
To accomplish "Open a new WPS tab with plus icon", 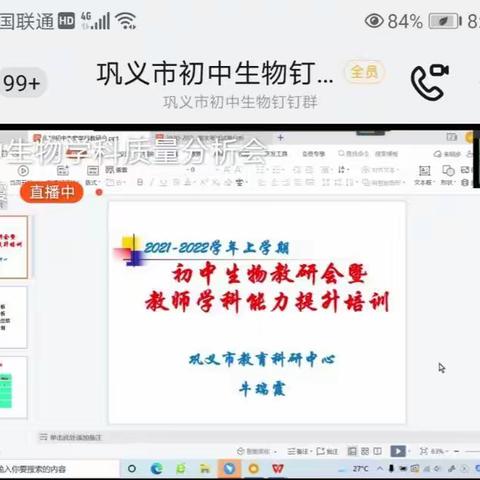I will pyautogui.click(x=281, y=137).
